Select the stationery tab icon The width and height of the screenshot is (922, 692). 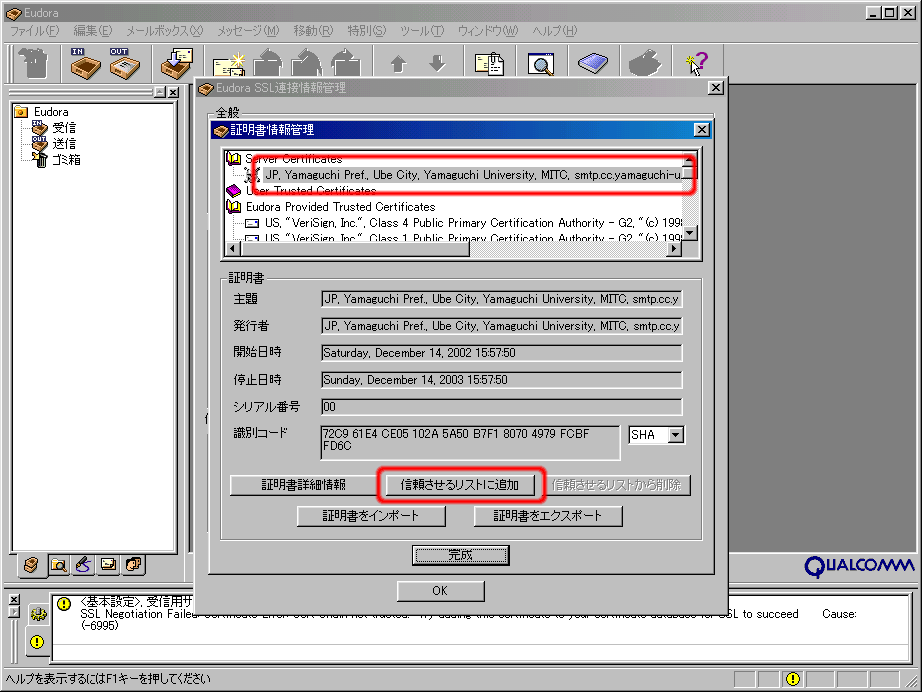point(109,565)
